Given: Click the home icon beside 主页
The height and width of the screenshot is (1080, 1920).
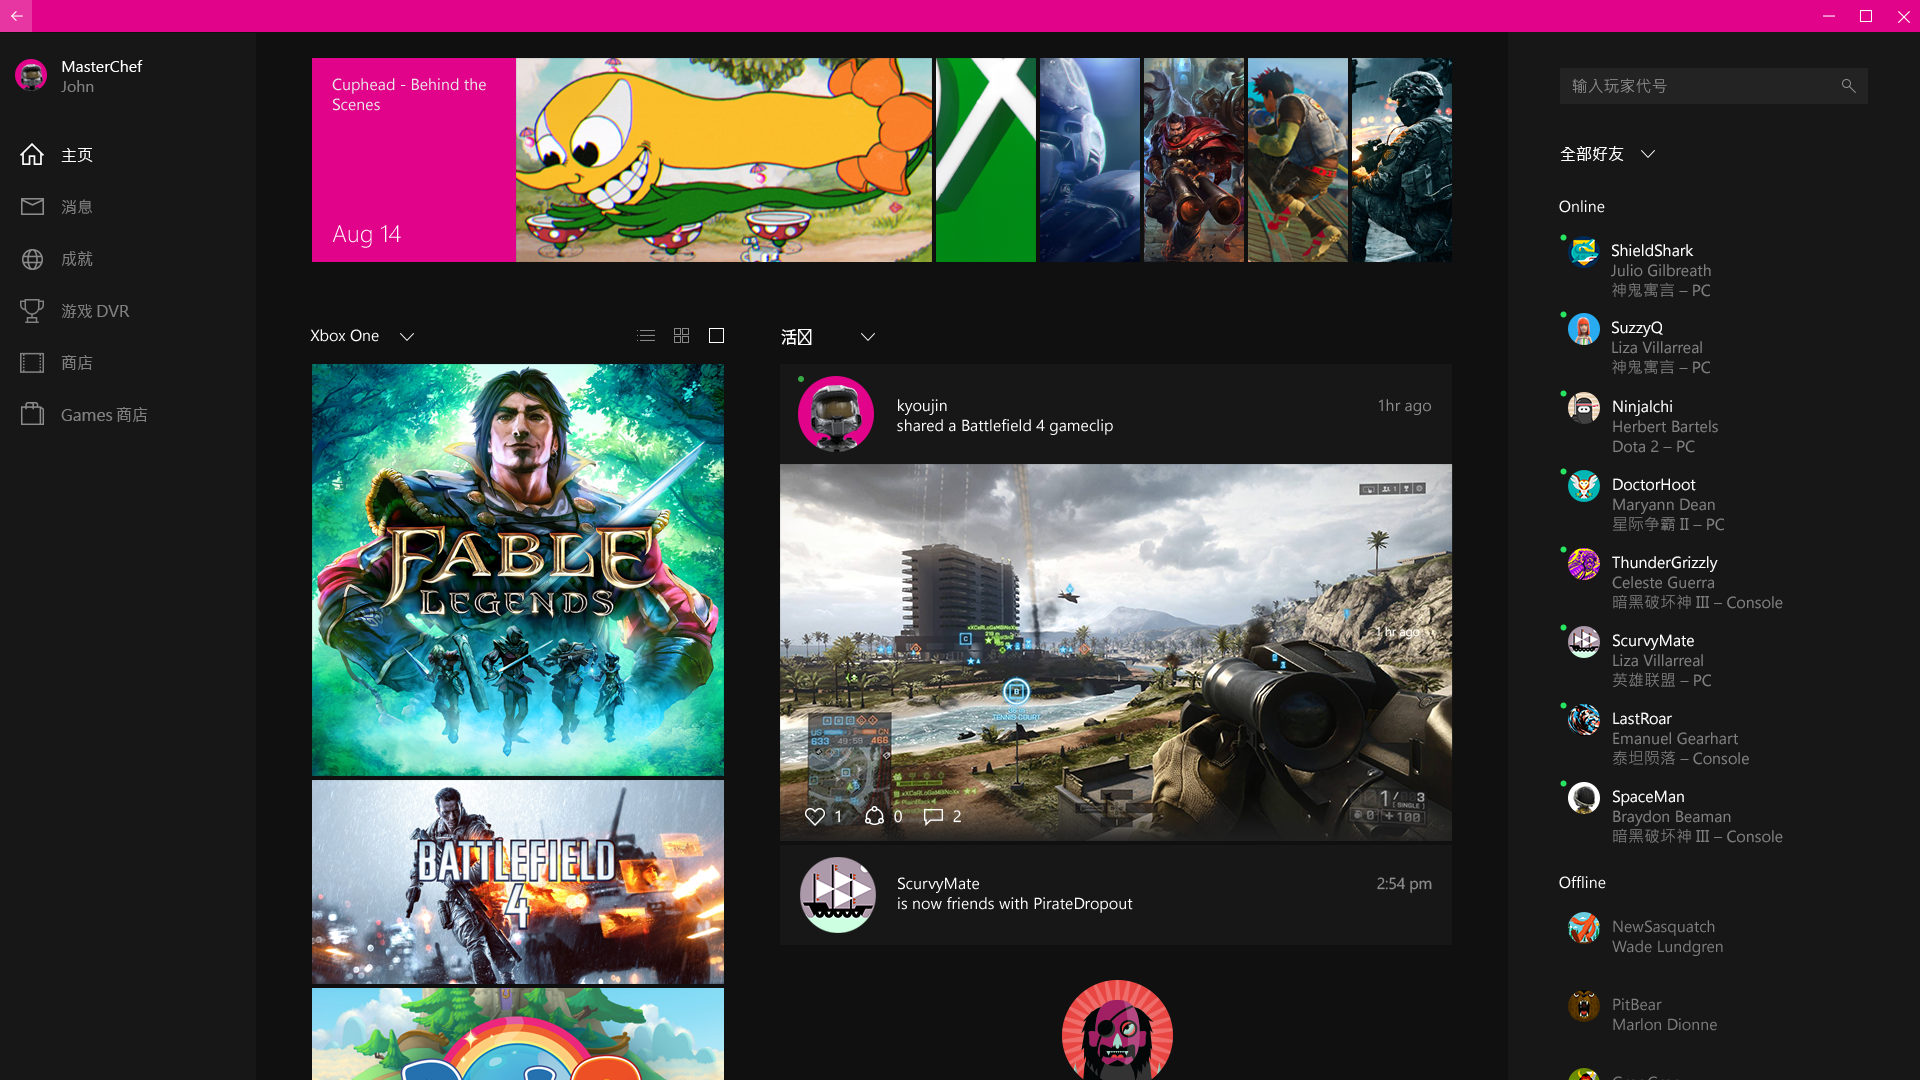Looking at the screenshot, I should (32, 155).
